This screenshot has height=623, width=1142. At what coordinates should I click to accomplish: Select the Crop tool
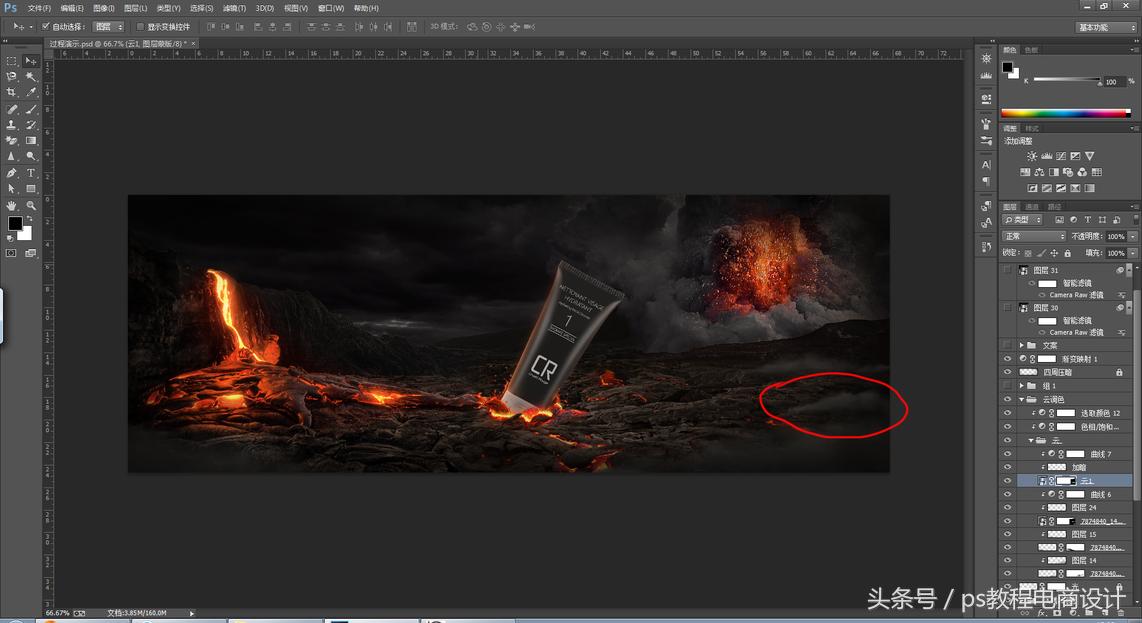12,93
